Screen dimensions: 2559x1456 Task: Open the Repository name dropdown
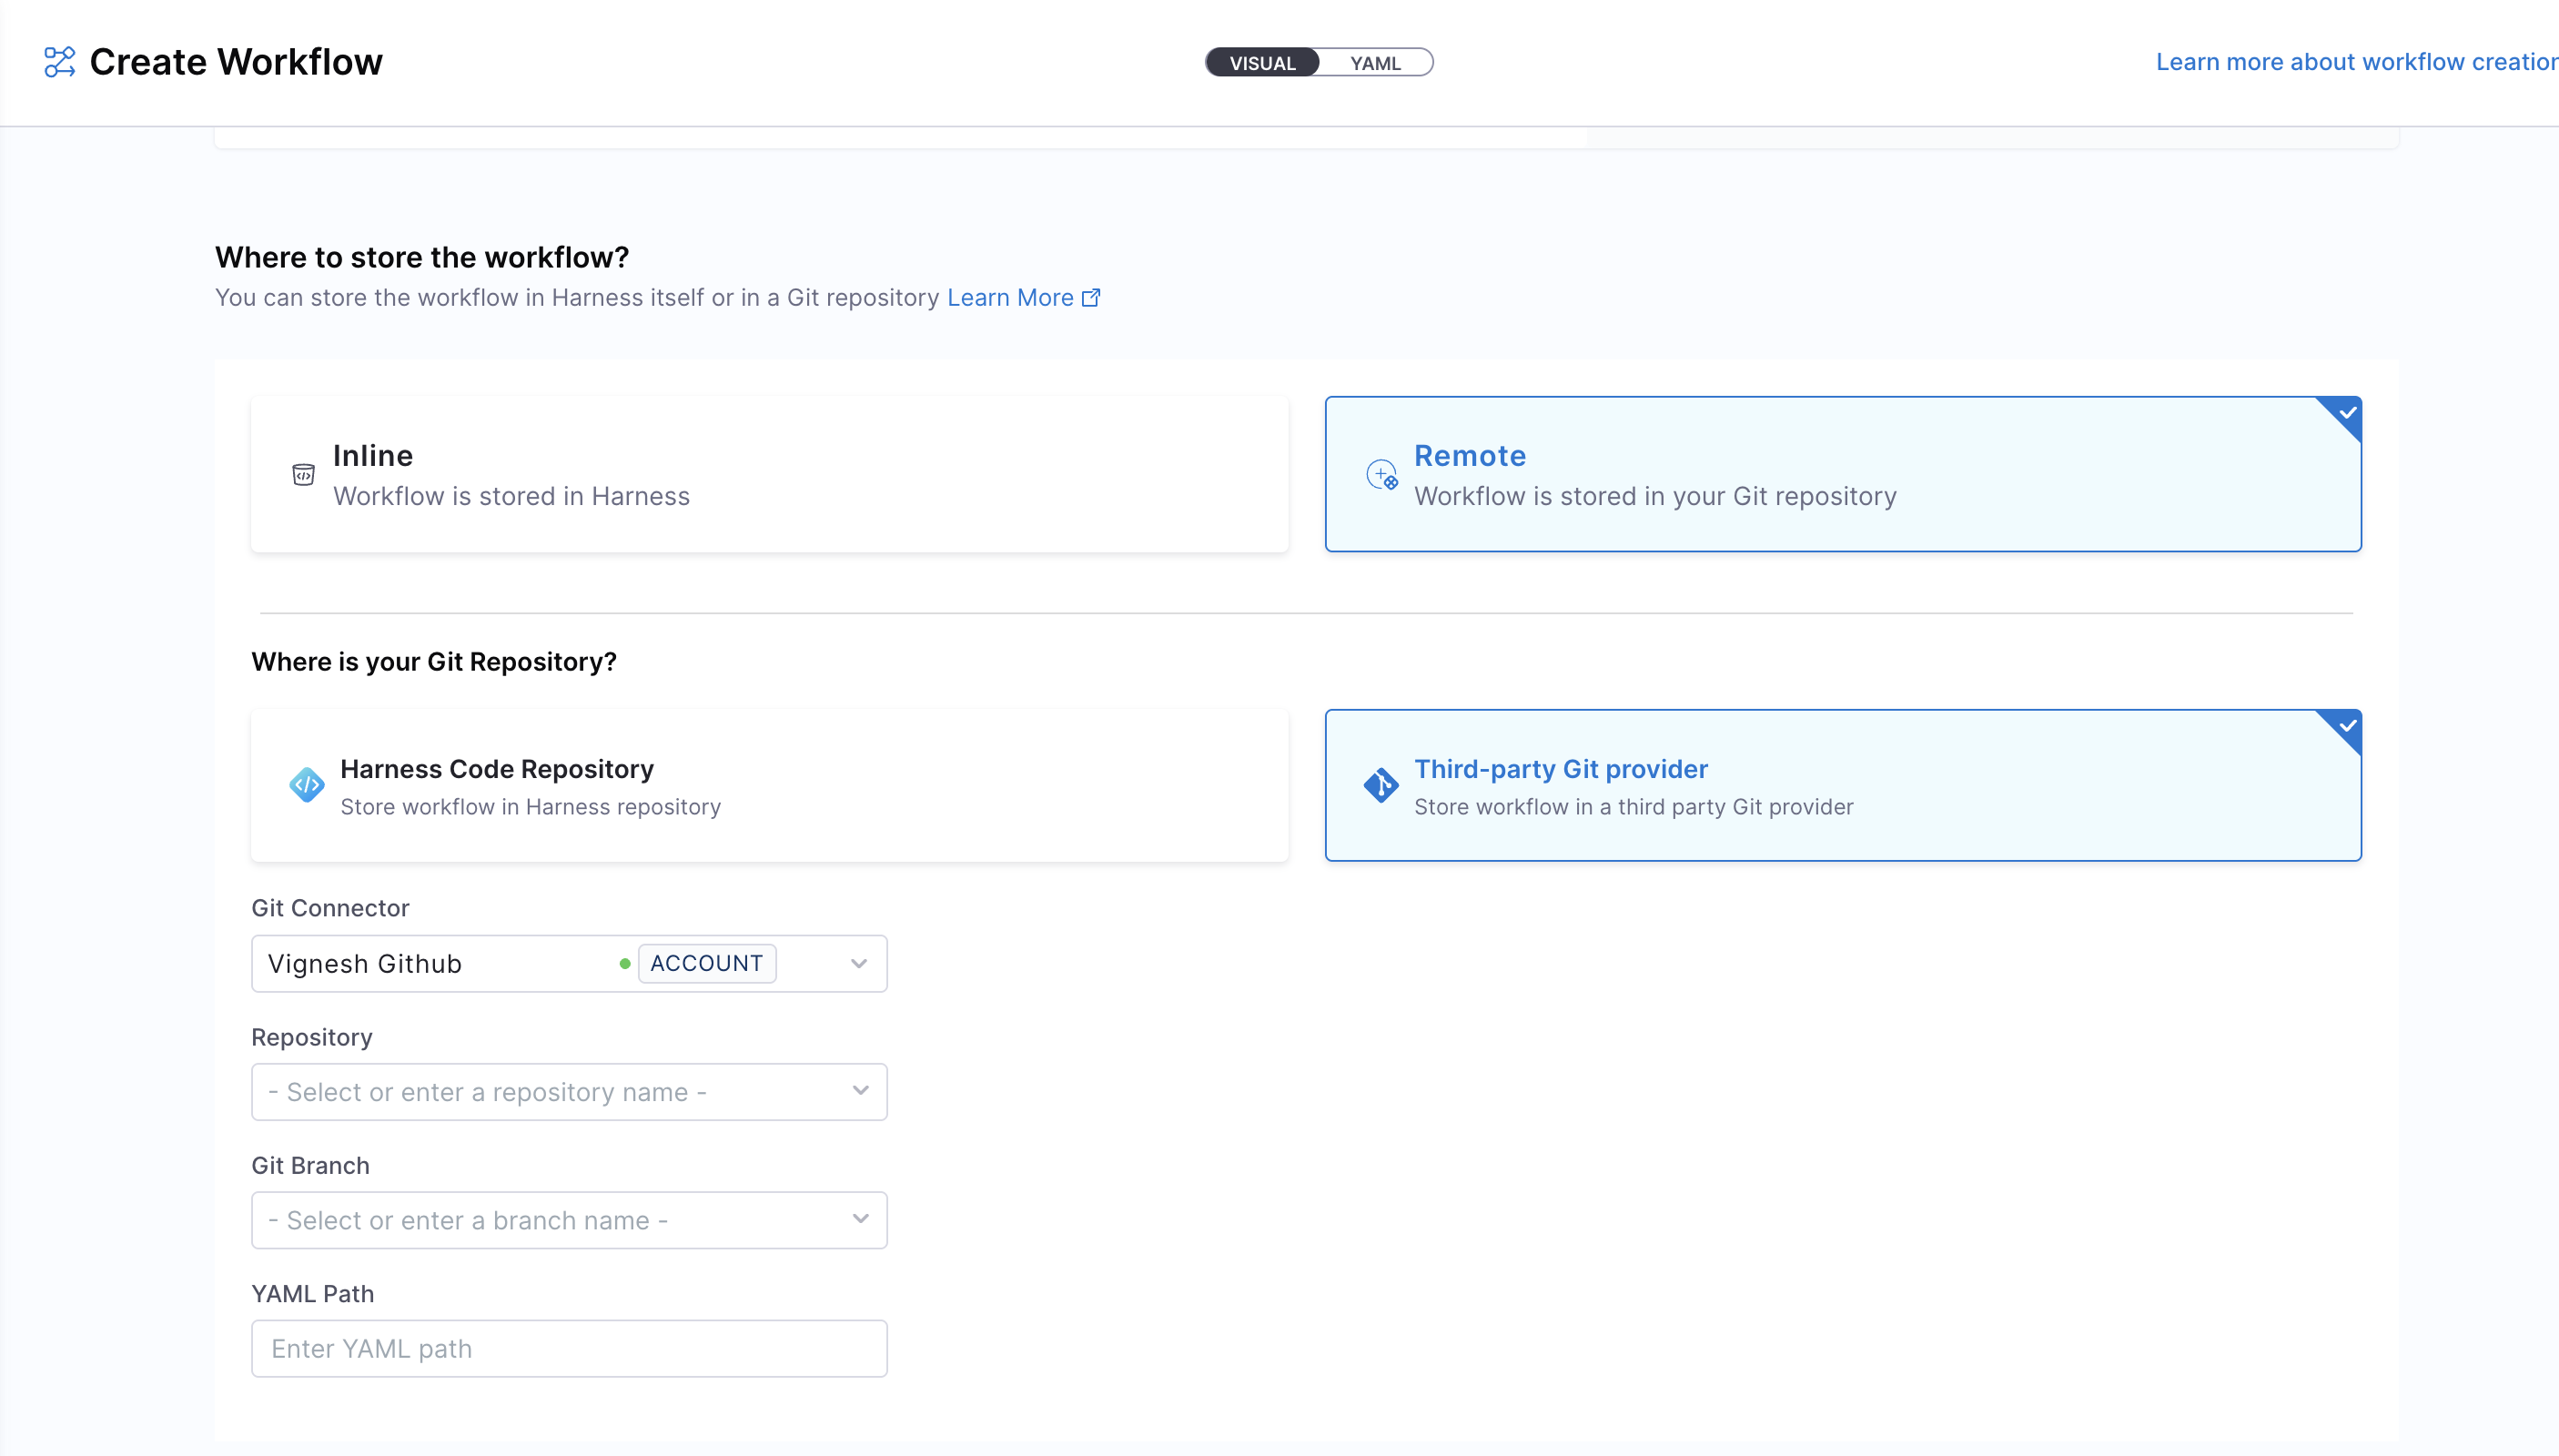(568, 1092)
